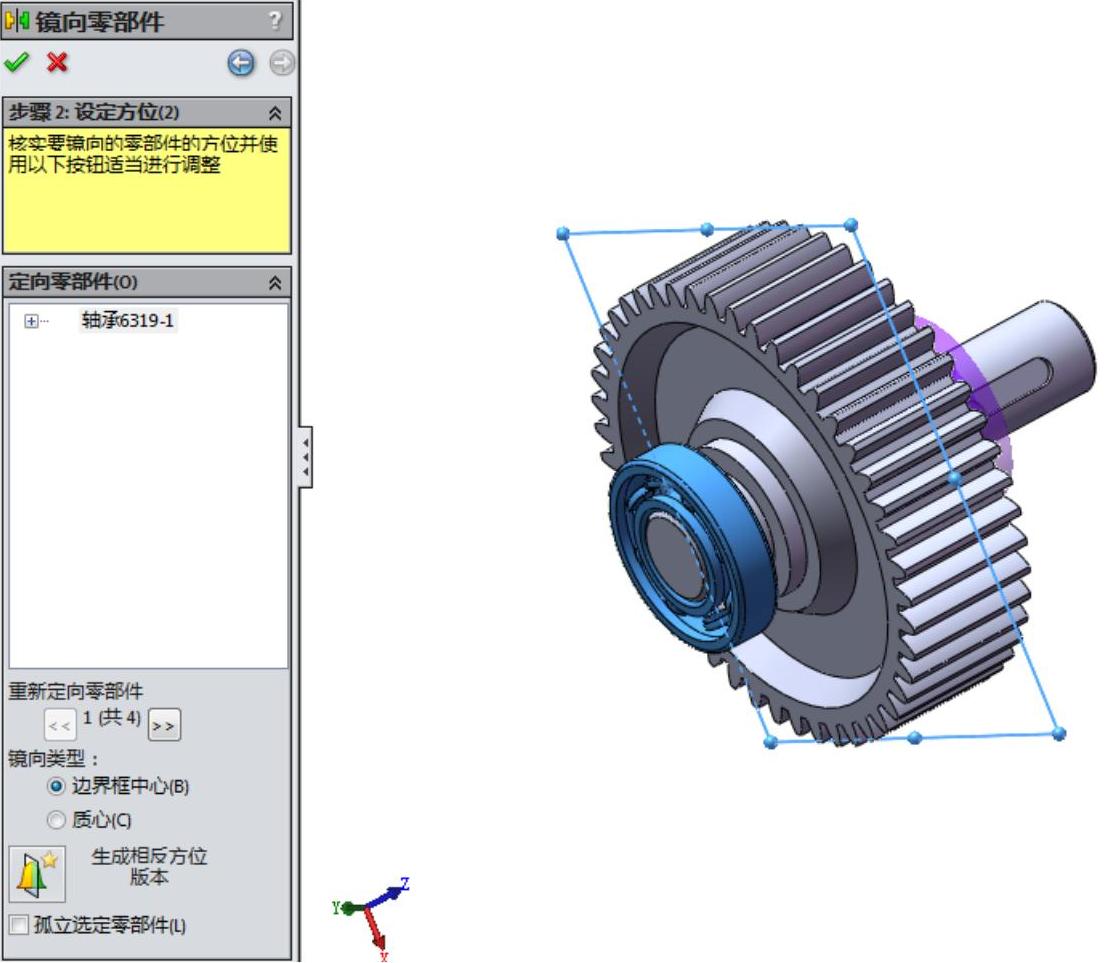Go back with the blue left arrow
The image size is (1108, 963).
[x=241, y=63]
